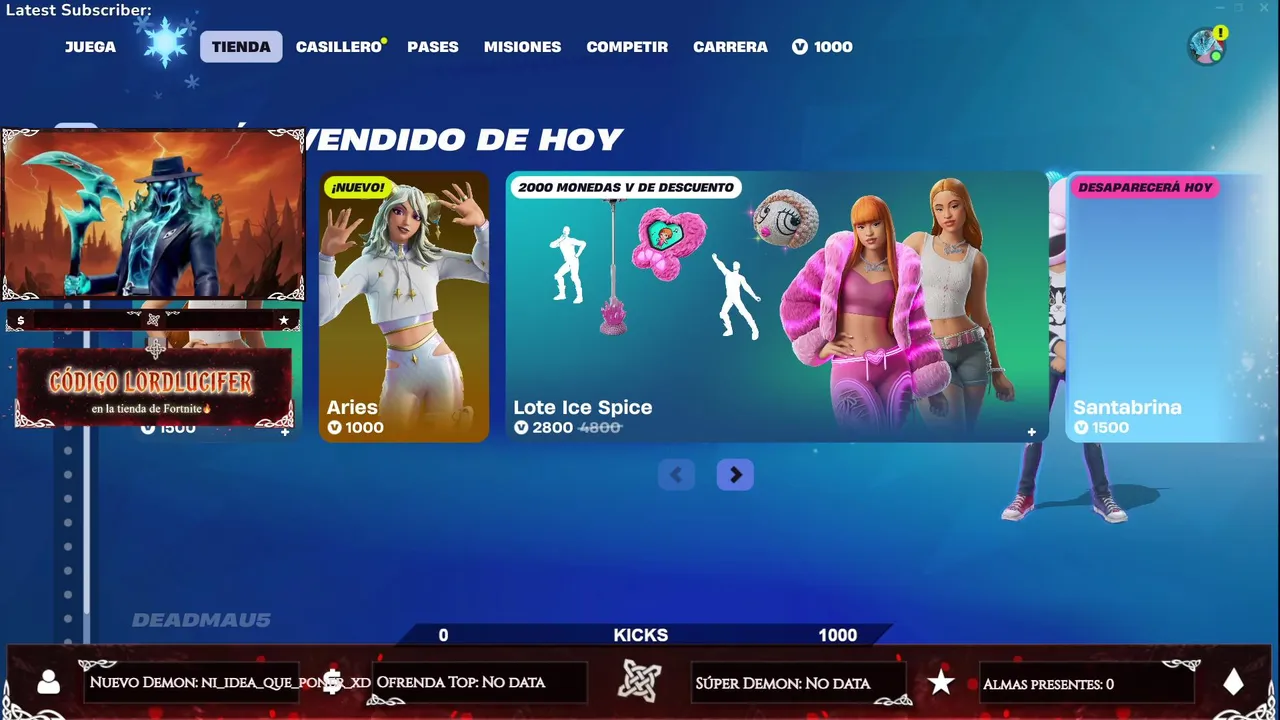Click the snowflake icon in top navigation
Image resolution: width=1280 pixels, height=720 pixels.
point(165,43)
